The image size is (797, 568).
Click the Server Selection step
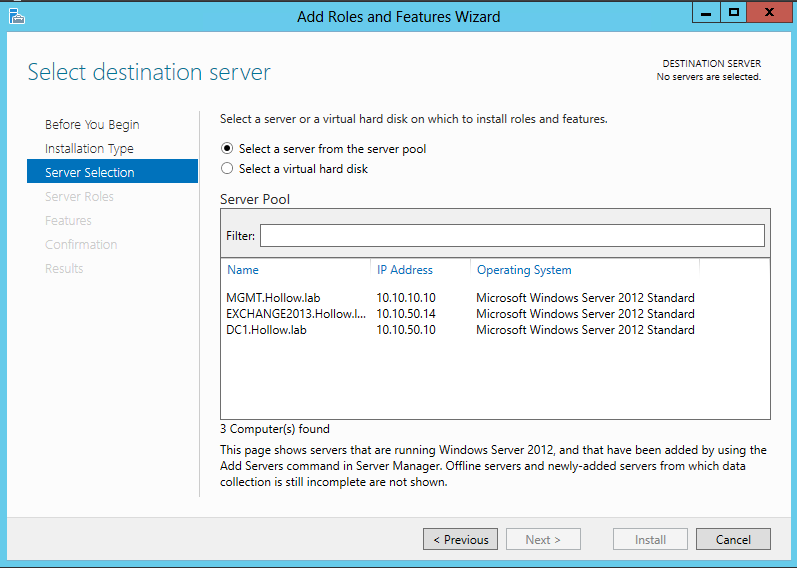click(x=89, y=173)
